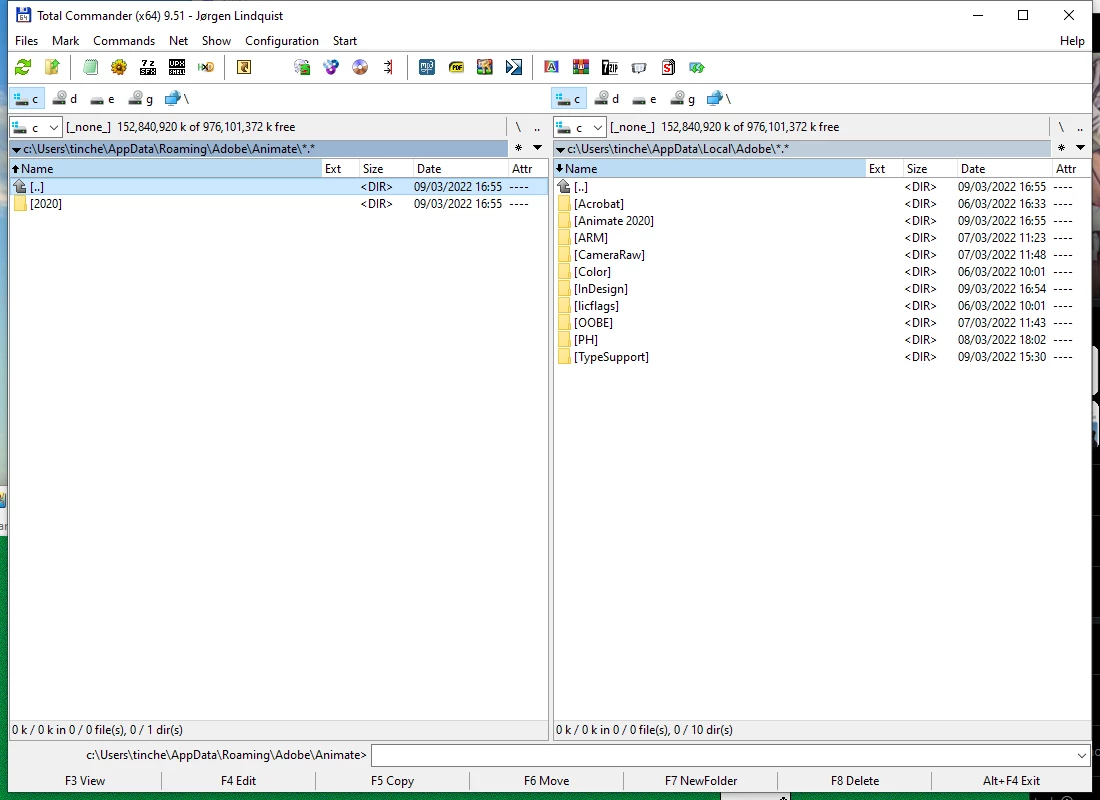
Task: Open network neighborhood in left drive bar
Action: 177,99
